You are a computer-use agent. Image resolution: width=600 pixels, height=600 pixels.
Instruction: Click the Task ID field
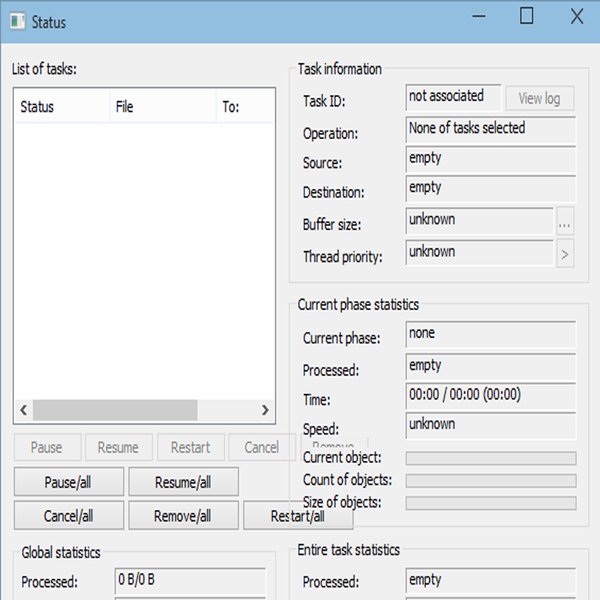[x=453, y=98]
